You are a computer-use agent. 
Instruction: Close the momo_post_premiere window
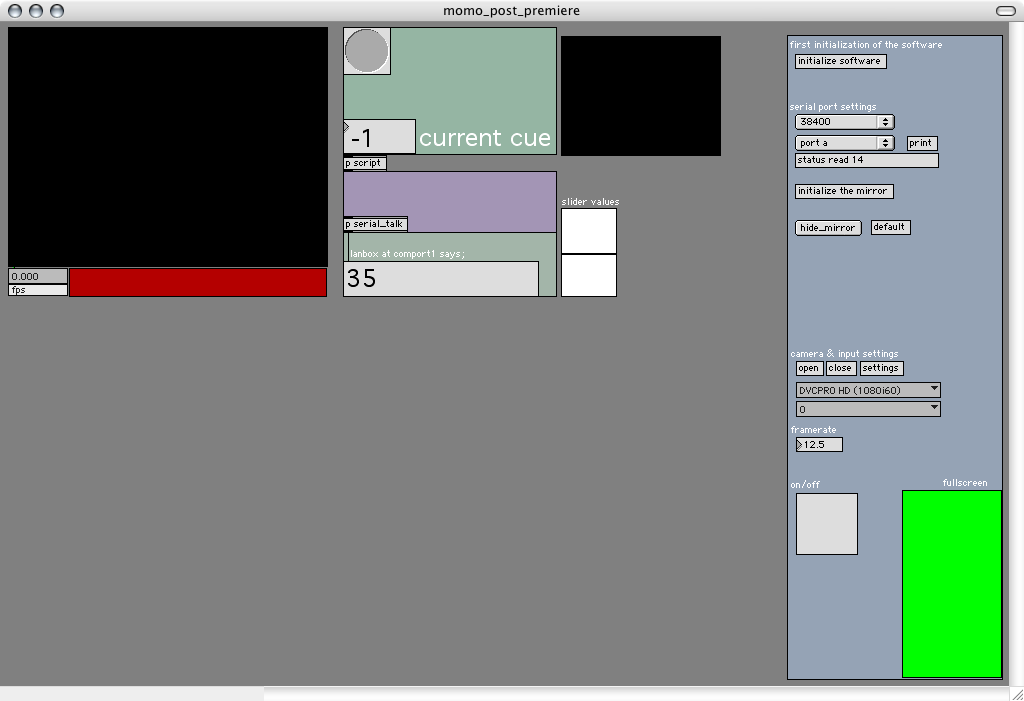point(14,10)
